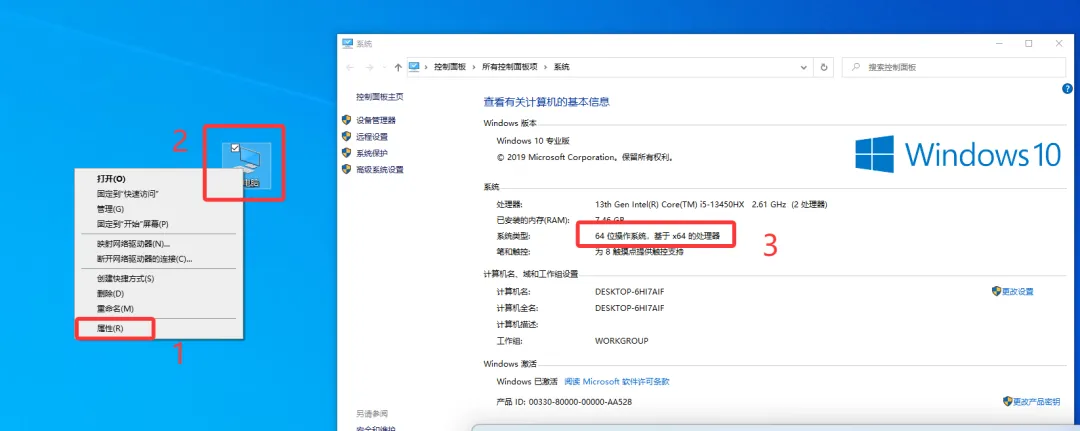Image resolution: width=1080 pixels, height=431 pixels.
Task: Click the WORKGROUP value
Action: [621, 341]
